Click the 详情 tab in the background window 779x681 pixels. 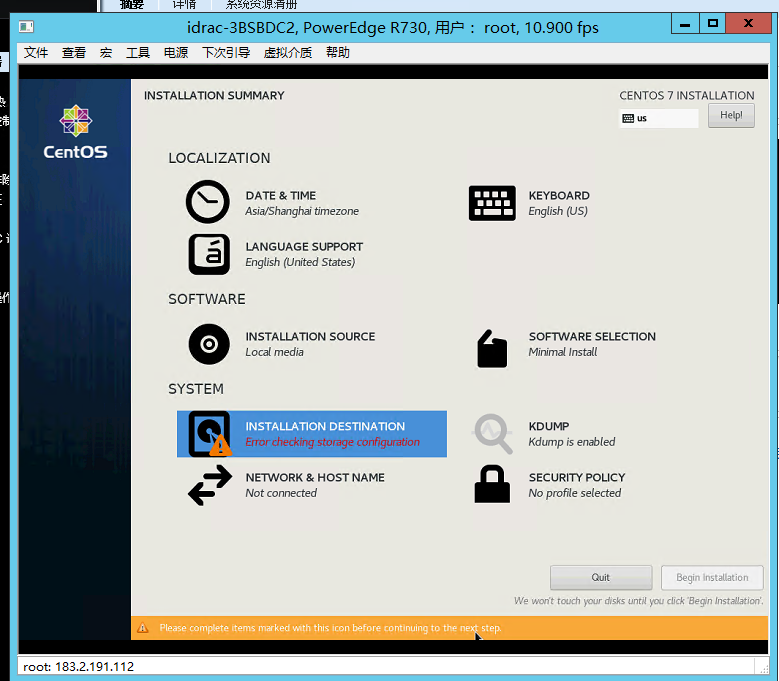[184, 5]
